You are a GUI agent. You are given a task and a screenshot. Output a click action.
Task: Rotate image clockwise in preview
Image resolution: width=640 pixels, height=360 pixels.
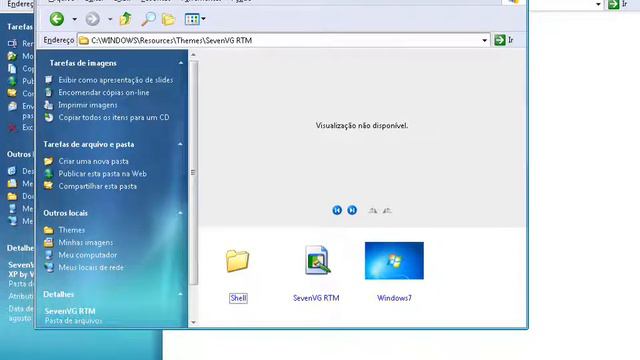click(373, 211)
